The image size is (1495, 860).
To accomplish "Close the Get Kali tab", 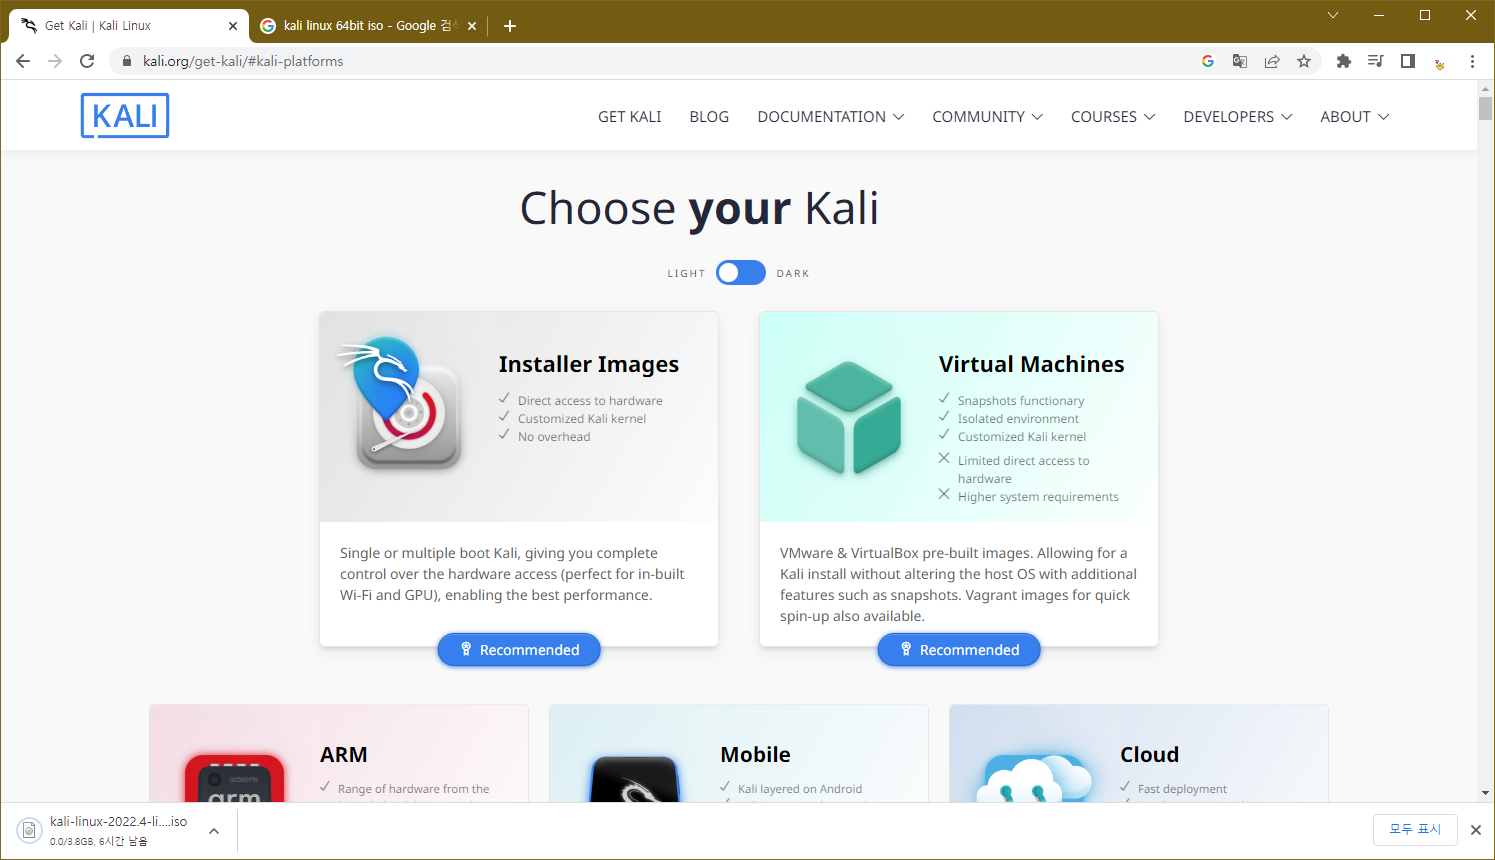I will point(233,26).
